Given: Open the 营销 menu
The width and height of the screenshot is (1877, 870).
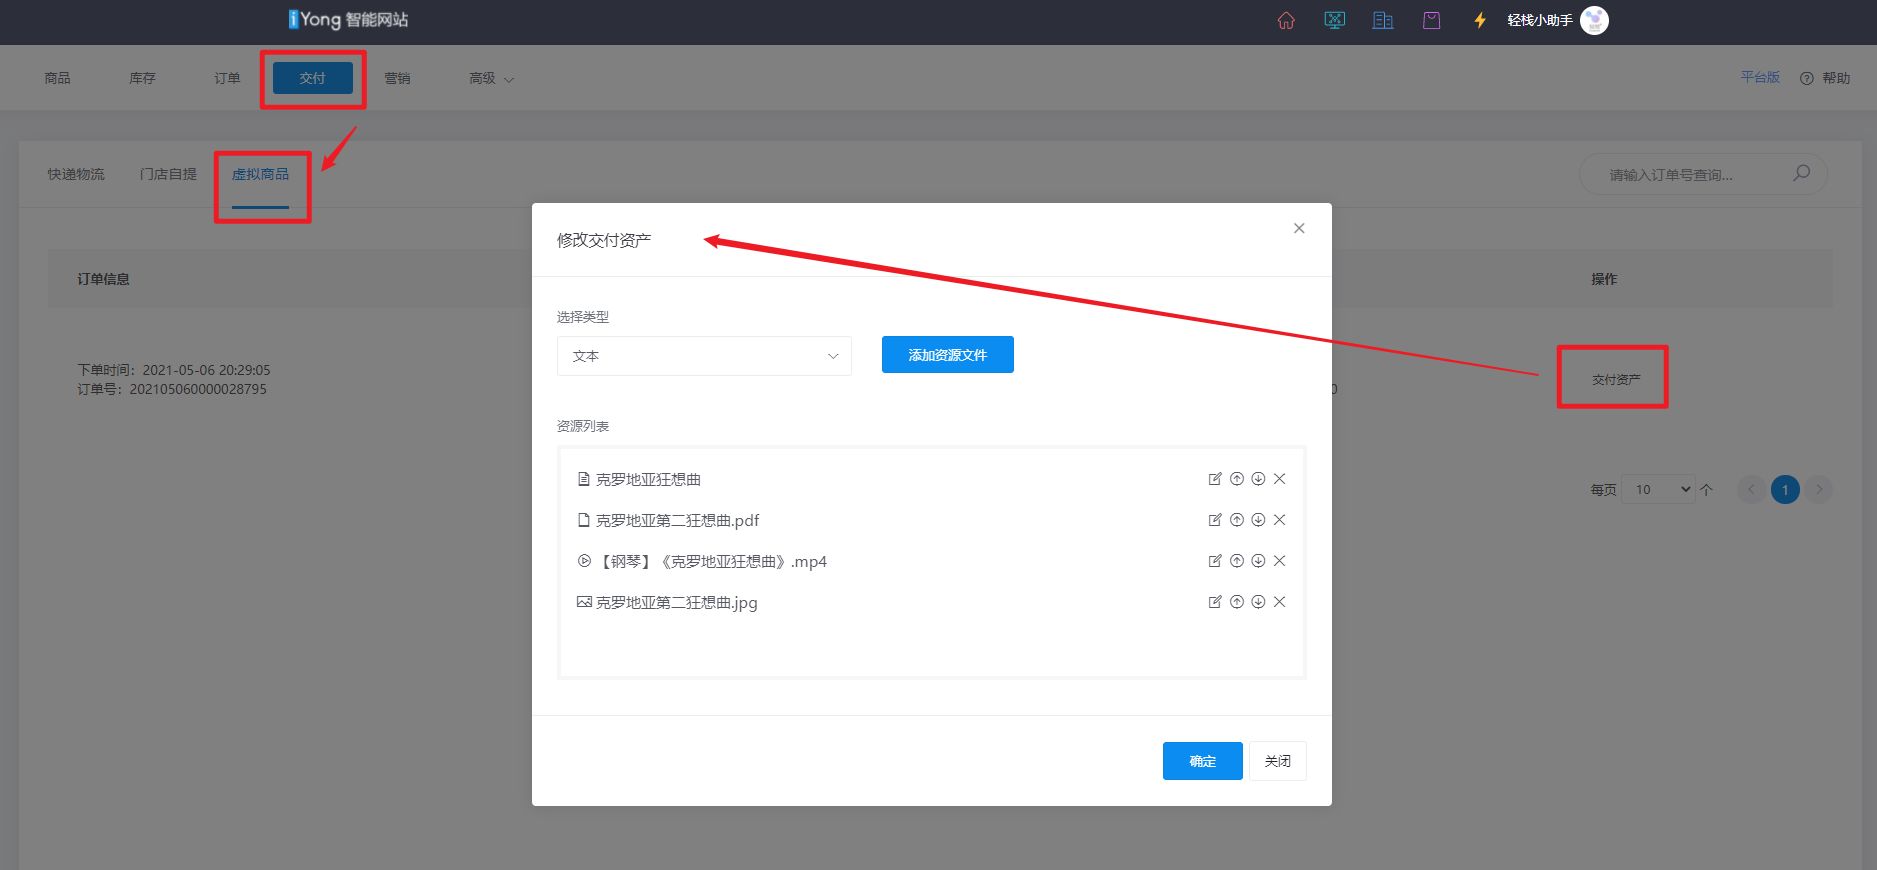Looking at the screenshot, I should point(397,78).
